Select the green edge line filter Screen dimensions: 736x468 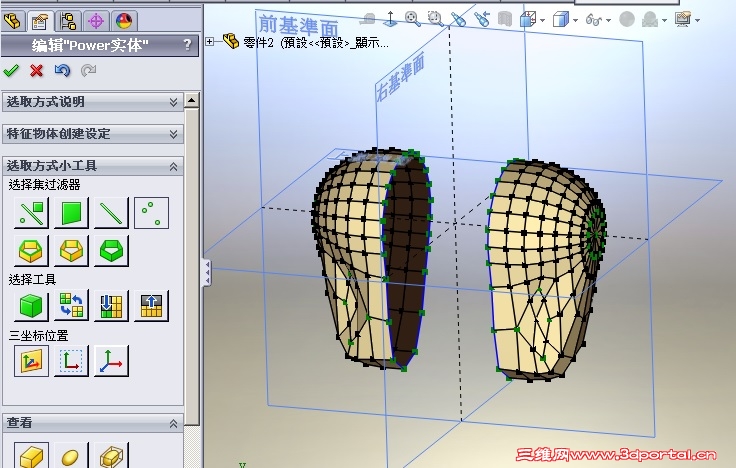[111, 213]
